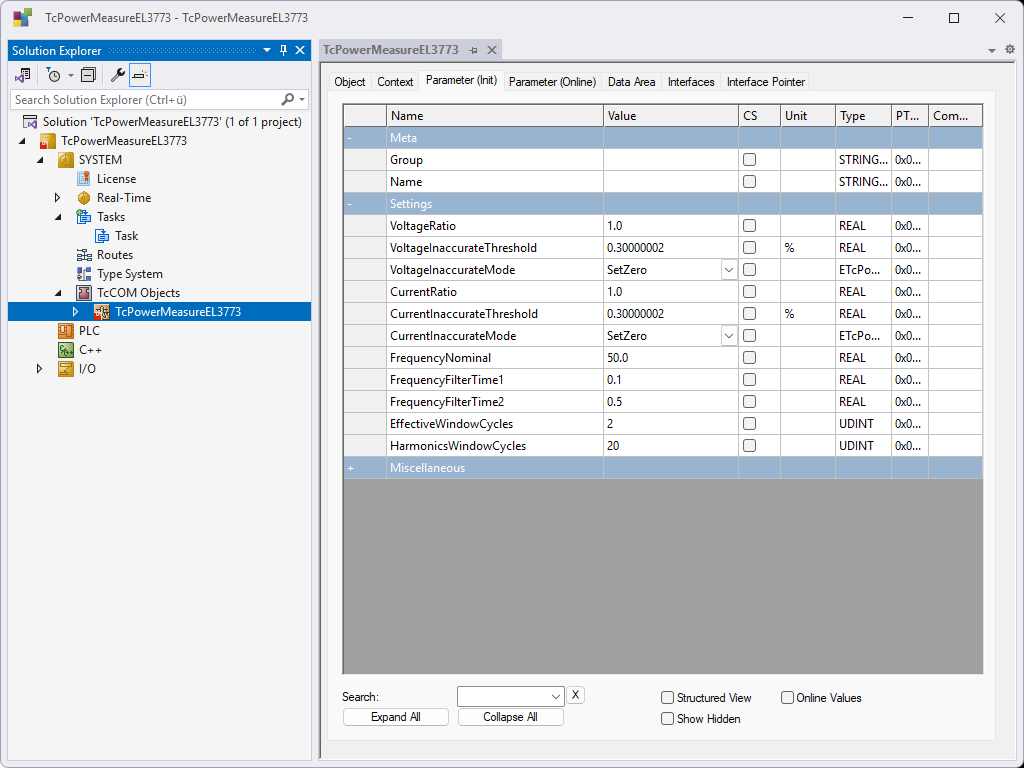
Task: Select the Routes item icon
Action: coord(84,255)
